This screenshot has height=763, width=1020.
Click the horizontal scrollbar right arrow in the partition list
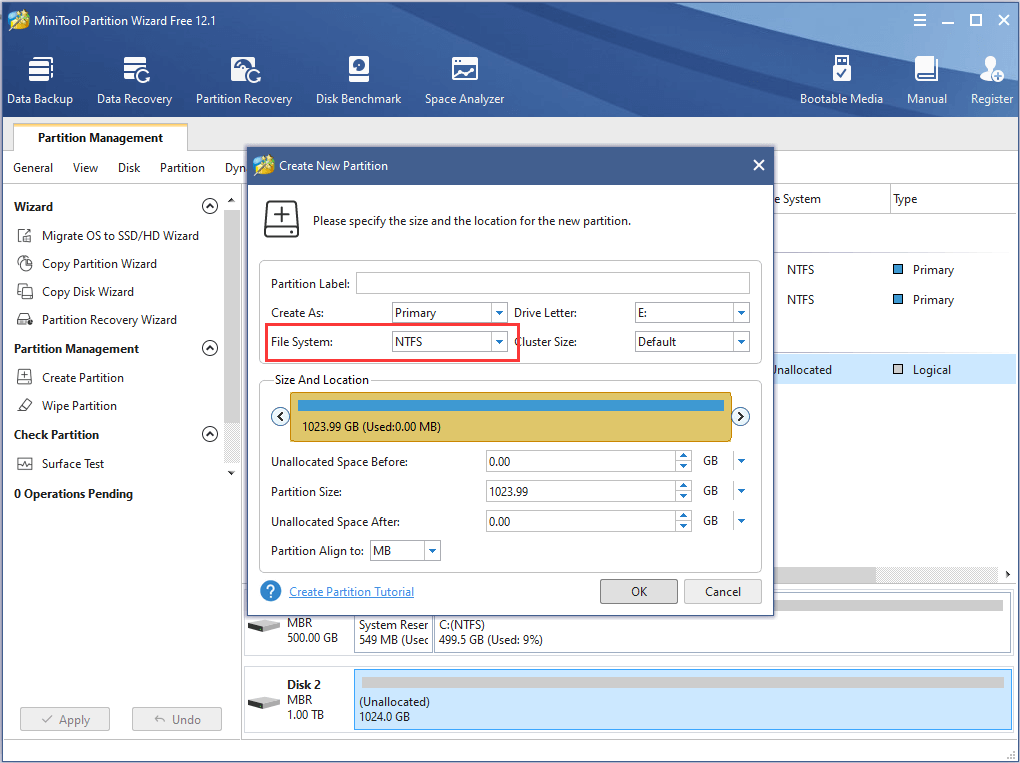pos(1008,574)
